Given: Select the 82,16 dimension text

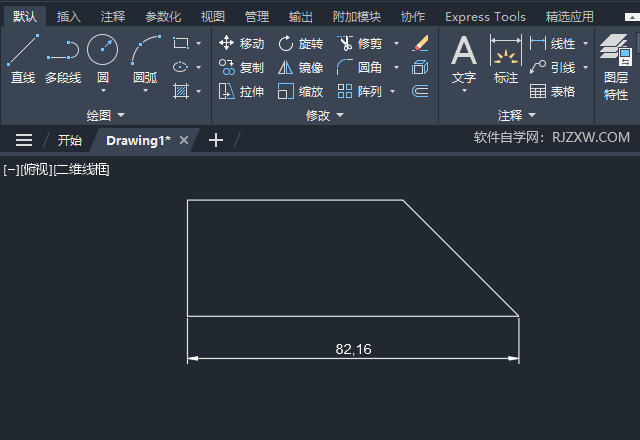Looking at the screenshot, I should pos(353,349).
